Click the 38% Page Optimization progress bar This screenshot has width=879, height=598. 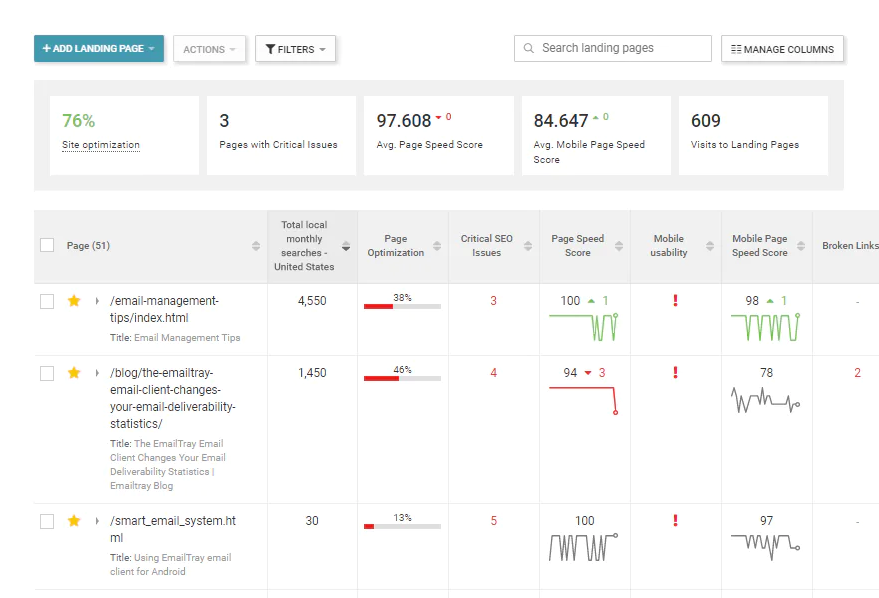pyautogui.click(x=403, y=306)
